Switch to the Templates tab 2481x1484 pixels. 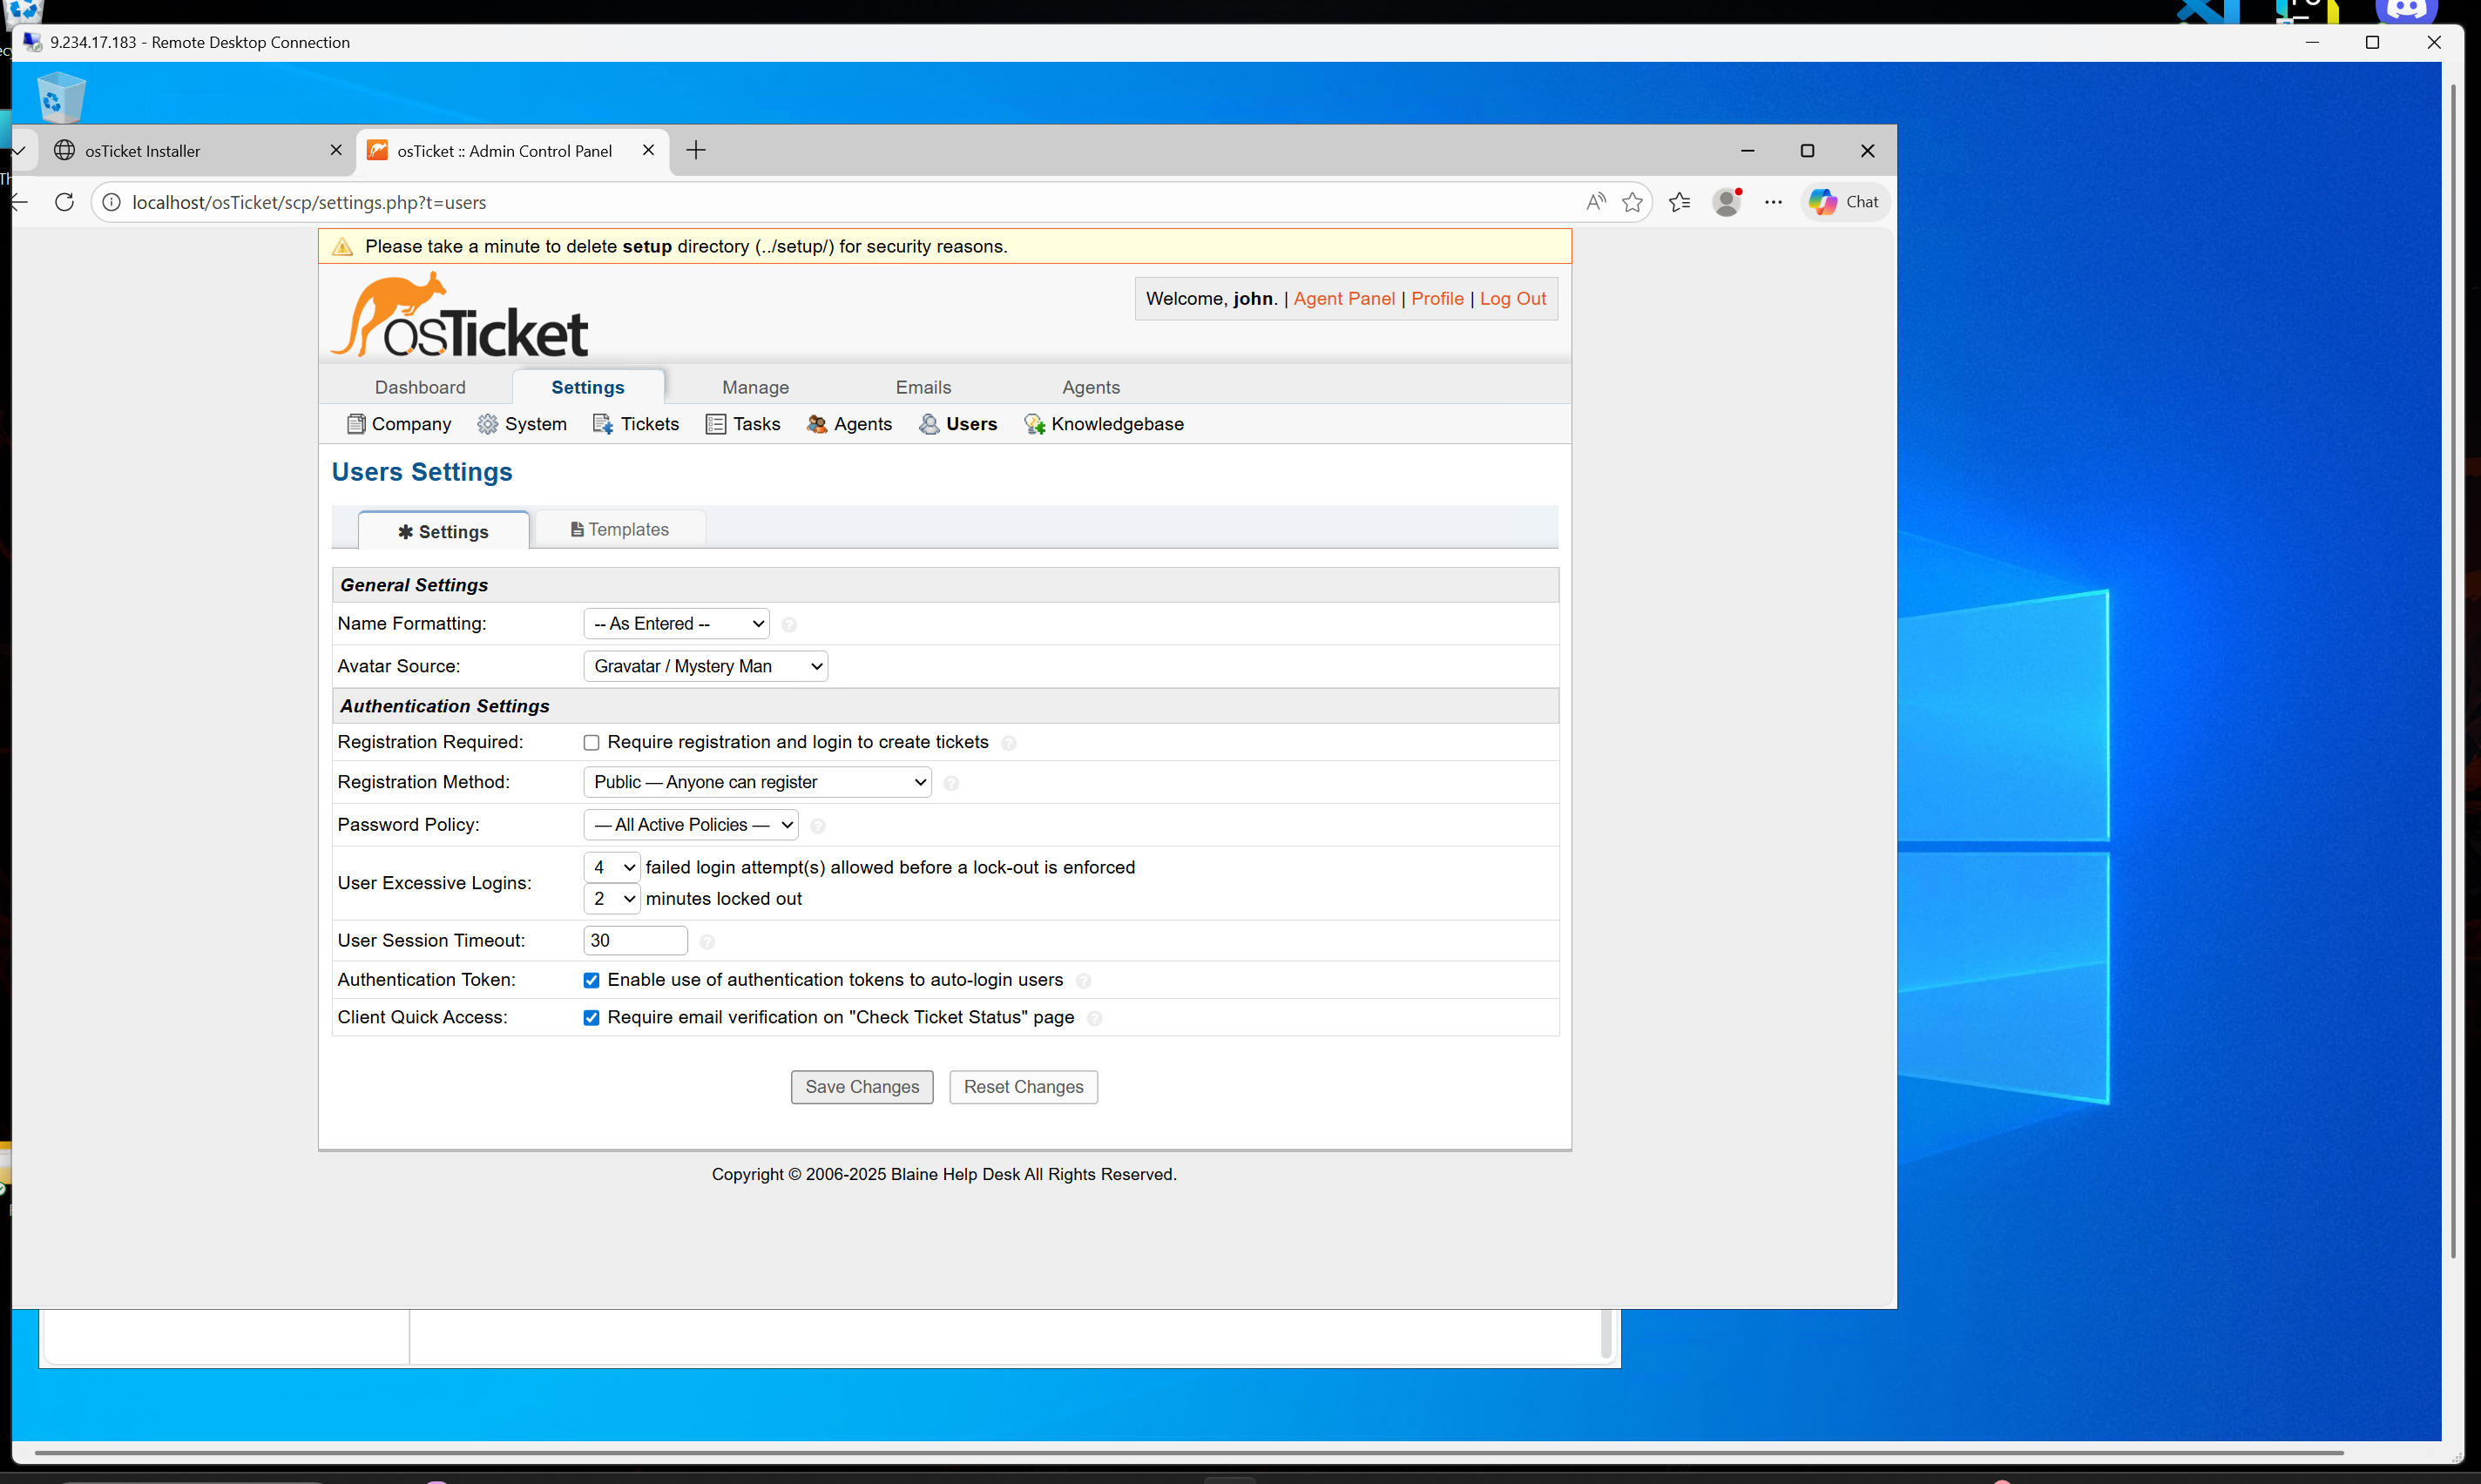coord(620,529)
